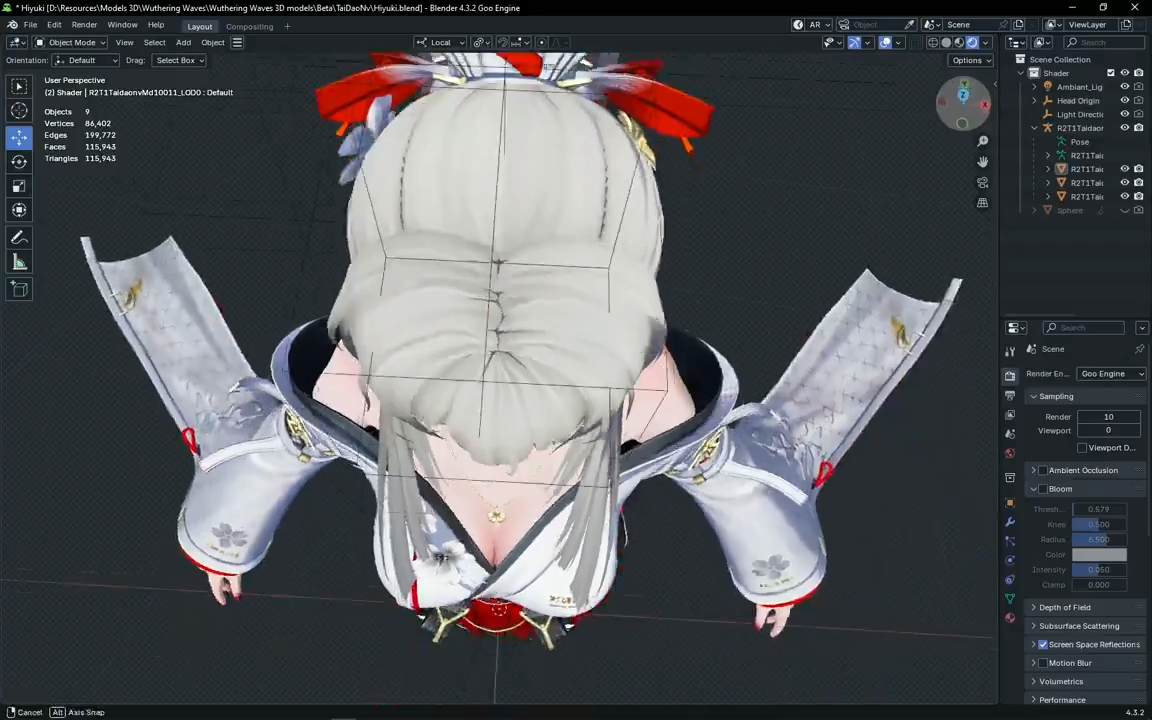The width and height of the screenshot is (1152, 720).
Task: Open the Options dropdown in viewport
Action: coord(971,60)
